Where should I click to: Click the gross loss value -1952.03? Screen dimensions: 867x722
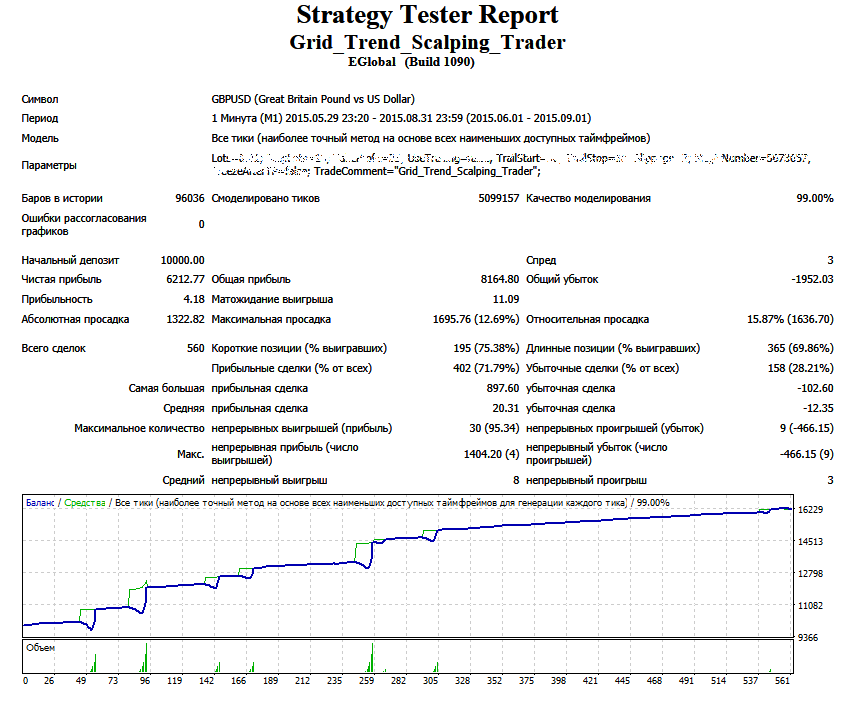tap(812, 279)
